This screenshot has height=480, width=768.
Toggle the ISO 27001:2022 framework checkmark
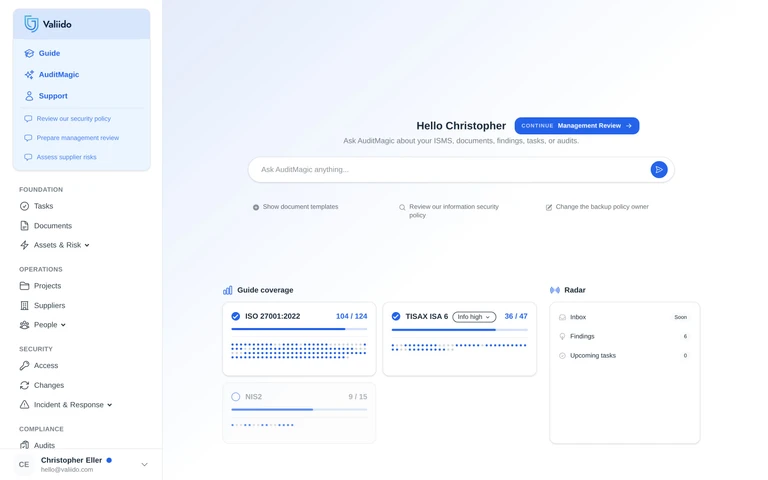236,316
